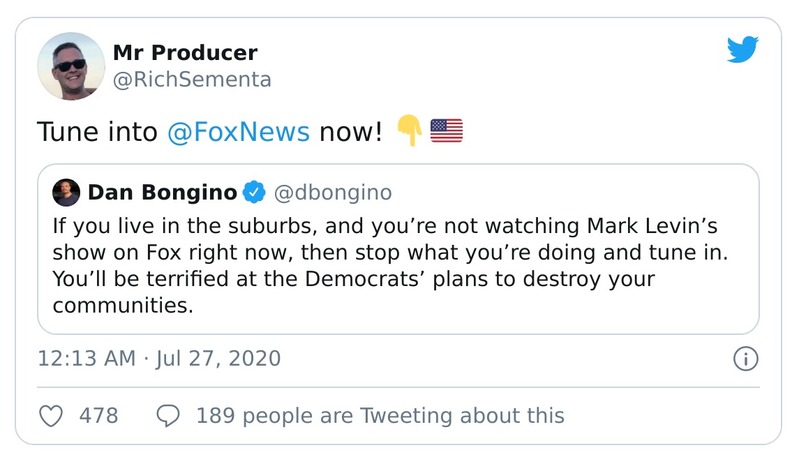Click Dan Bongino's verified badge
The image size is (799, 464).
255,191
